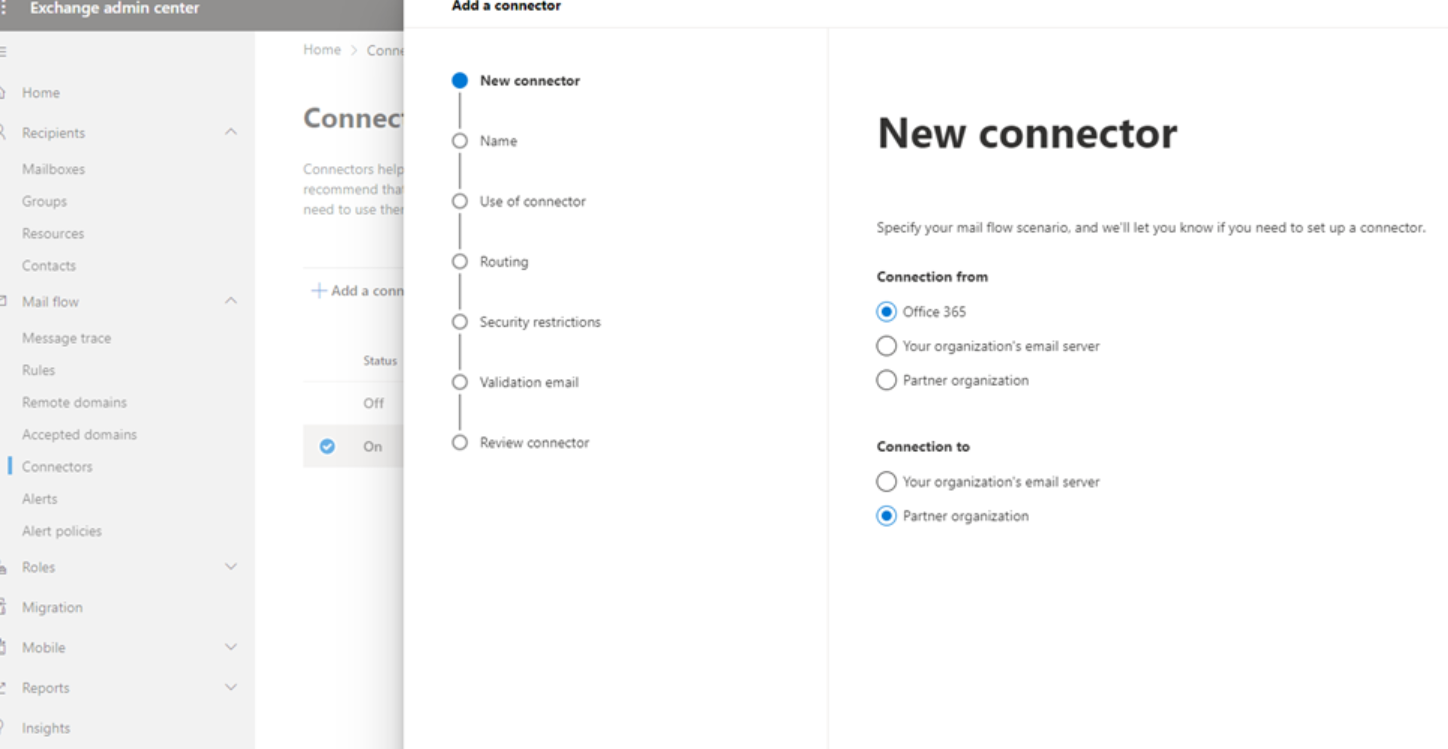Collapse the Mail flow section chevron
Viewport: 1448px width, 749px height.
pyautogui.click(x=231, y=302)
